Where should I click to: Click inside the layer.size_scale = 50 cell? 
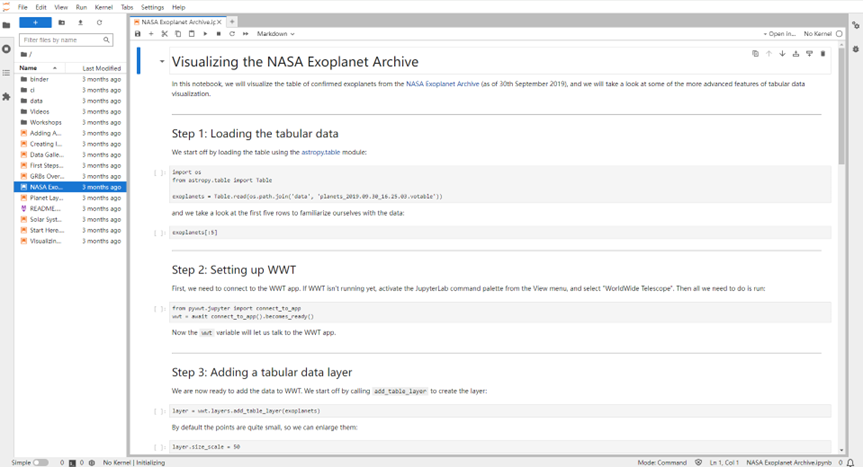point(500,447)
